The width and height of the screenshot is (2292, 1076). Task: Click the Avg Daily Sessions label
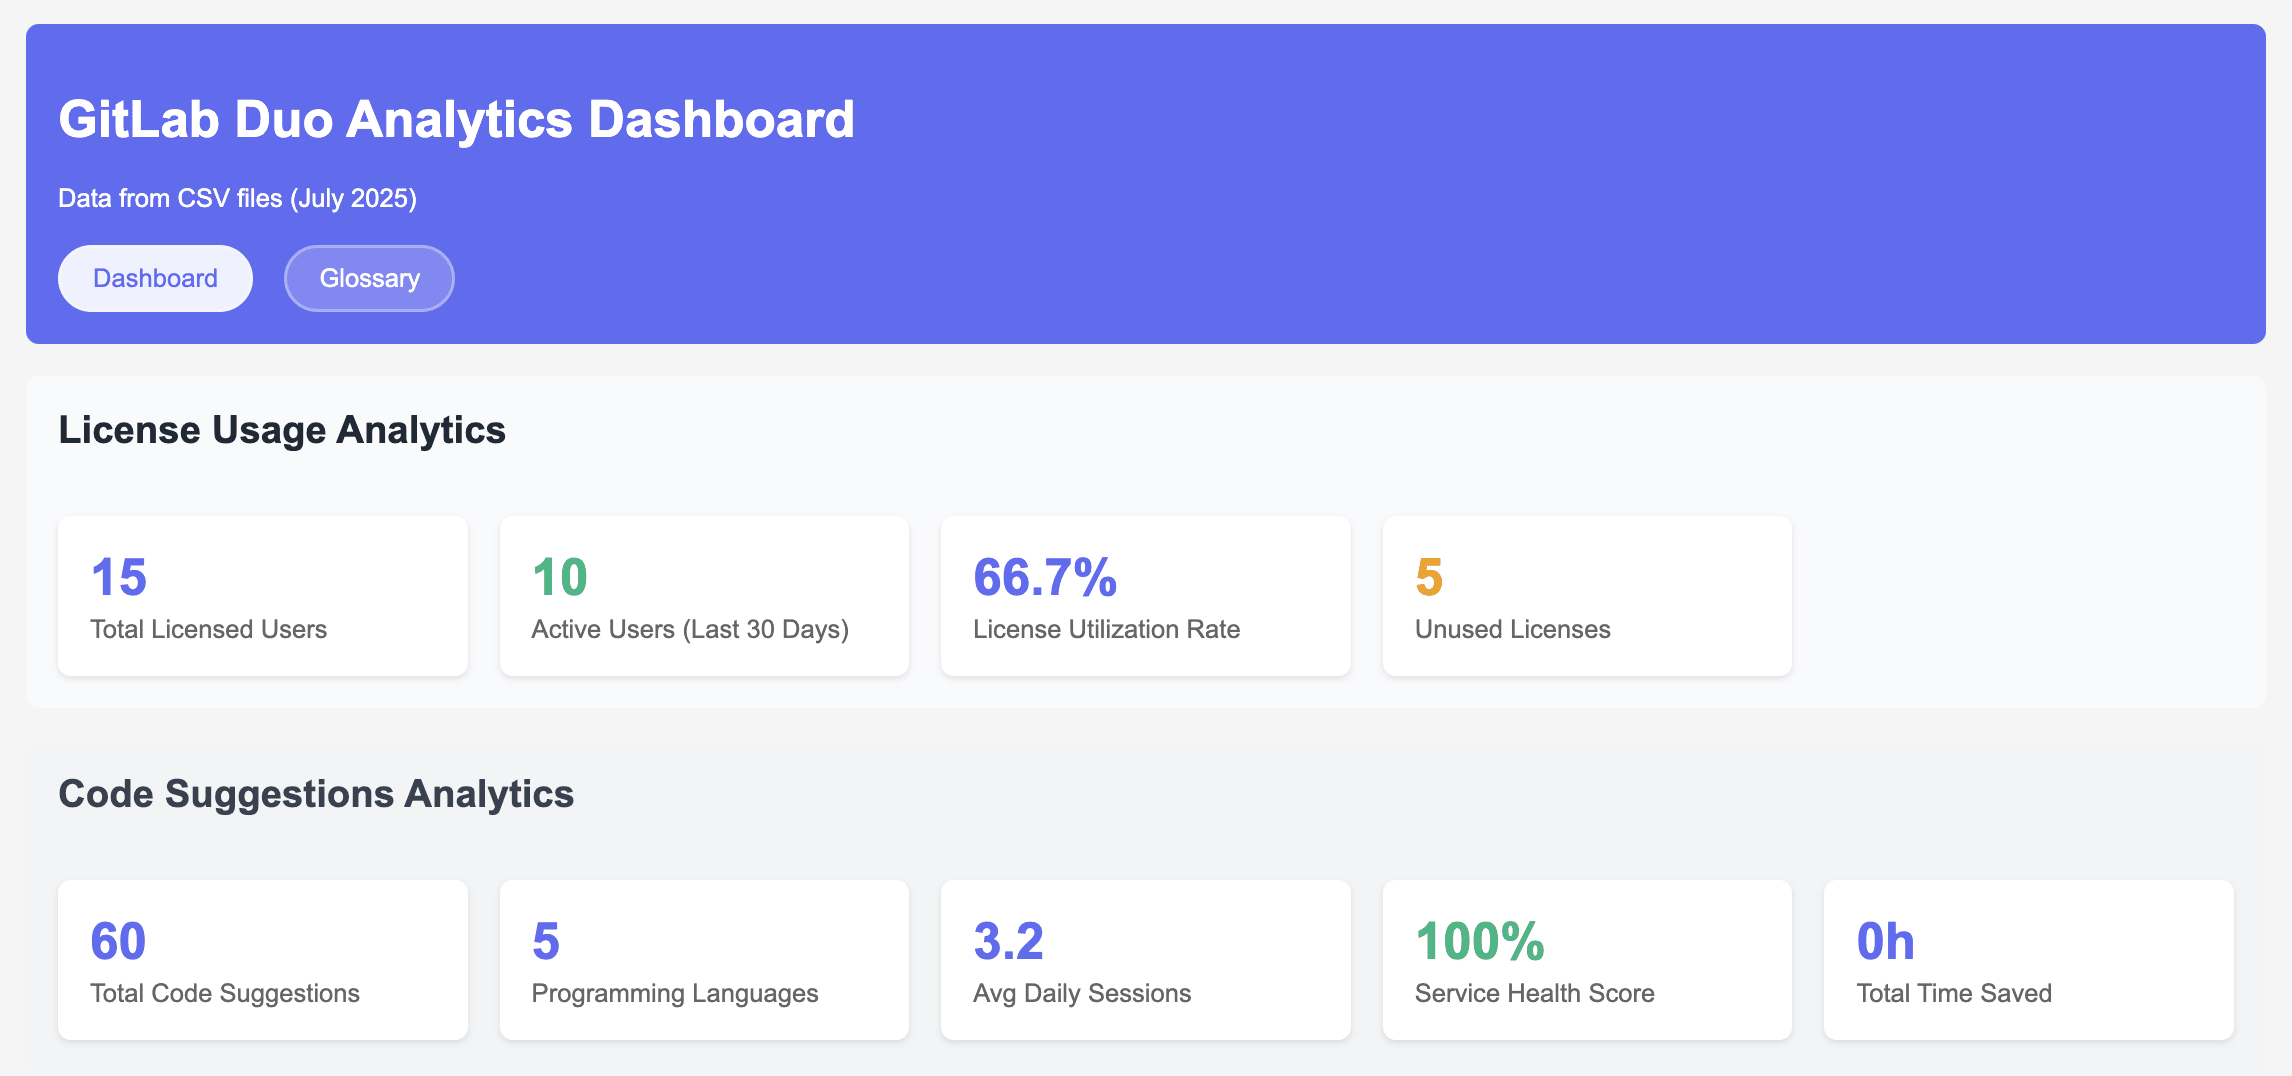click(x=1082, y=993)
